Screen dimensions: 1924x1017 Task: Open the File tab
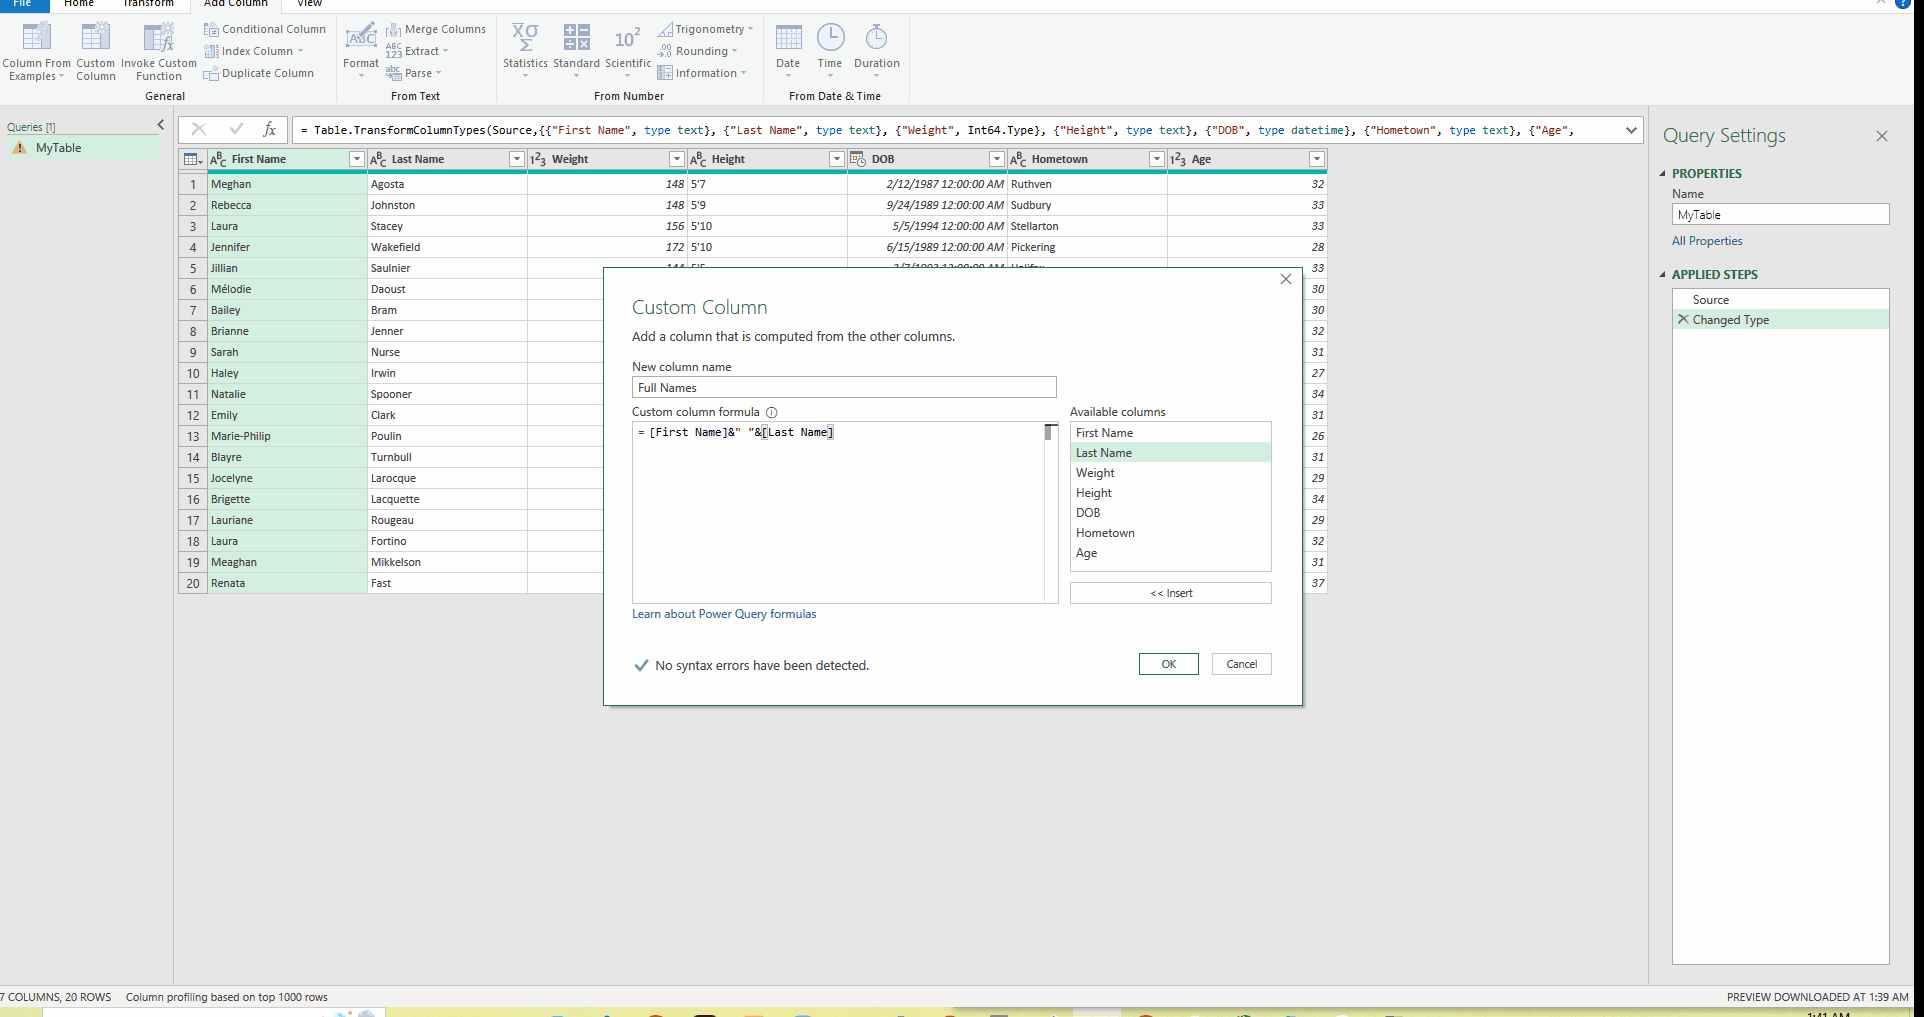[x=23, y=4]
